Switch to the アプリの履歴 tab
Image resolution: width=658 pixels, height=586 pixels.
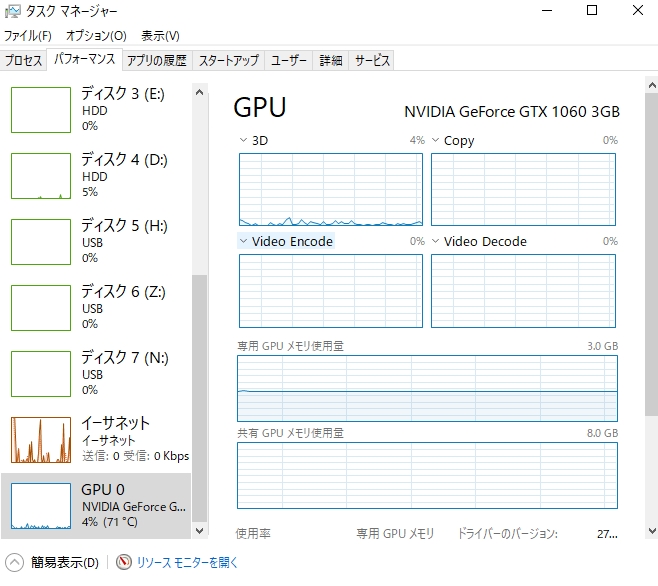(157, 60)
